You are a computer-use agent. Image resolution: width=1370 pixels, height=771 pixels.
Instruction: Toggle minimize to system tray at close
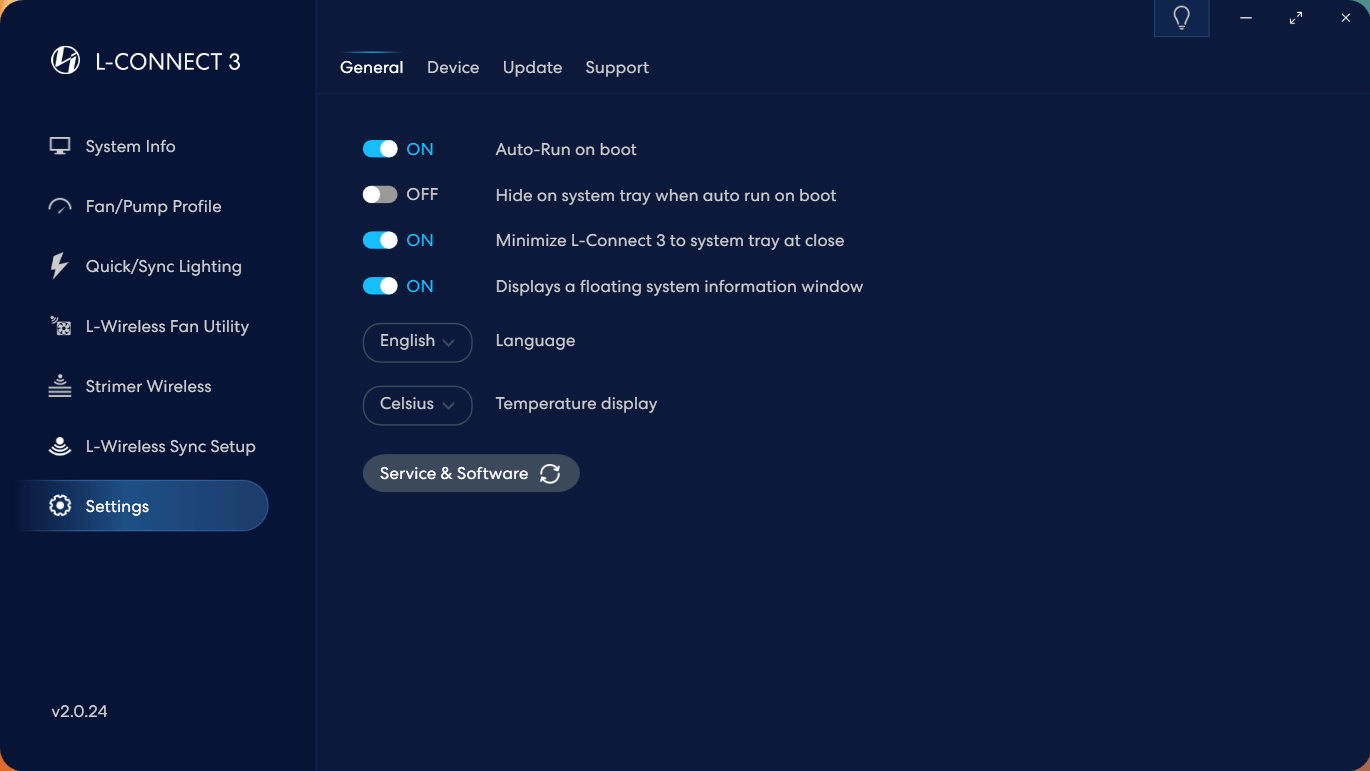point(380,240)
